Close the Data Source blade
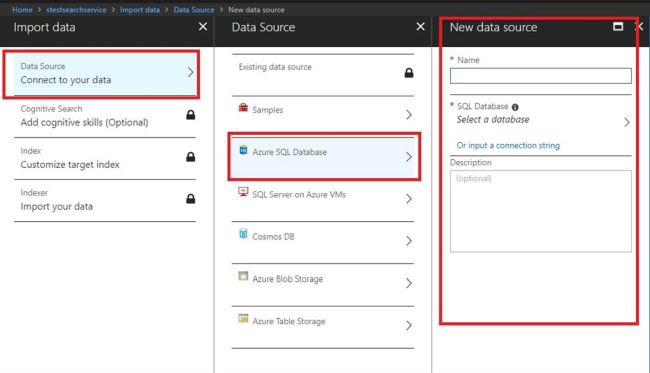 click(x=420, y=27)
